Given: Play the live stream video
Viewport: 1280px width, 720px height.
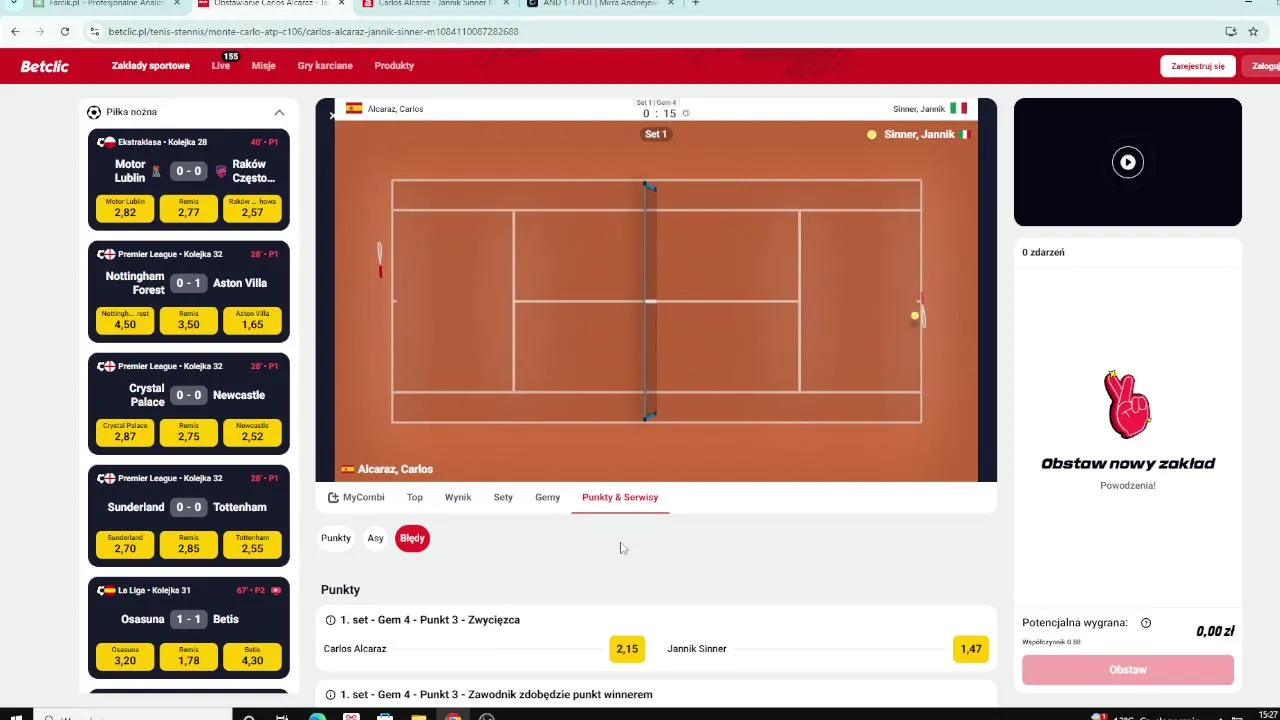Looking at the screenshot, I should 1128,162.
